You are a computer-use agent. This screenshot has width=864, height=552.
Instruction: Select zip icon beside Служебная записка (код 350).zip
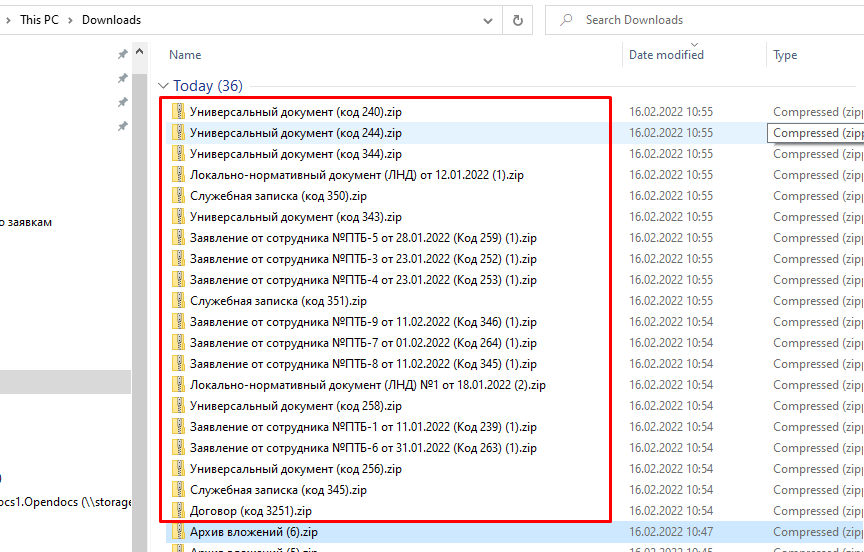(x=179, y=196)
